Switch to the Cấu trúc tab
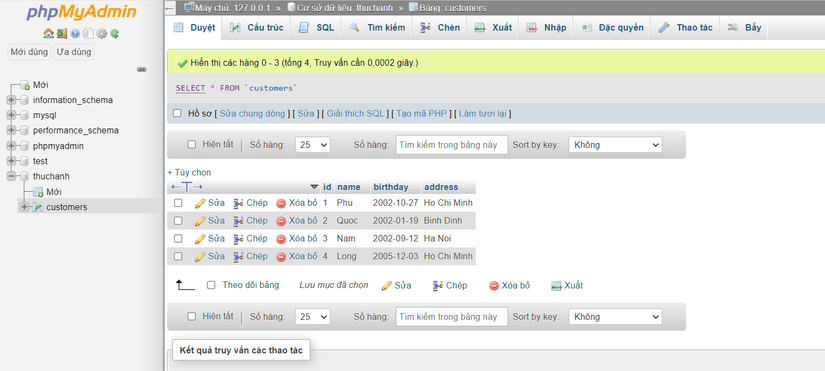Image resolution: width=825 pixels, height=371 pixels. point(258,28)
